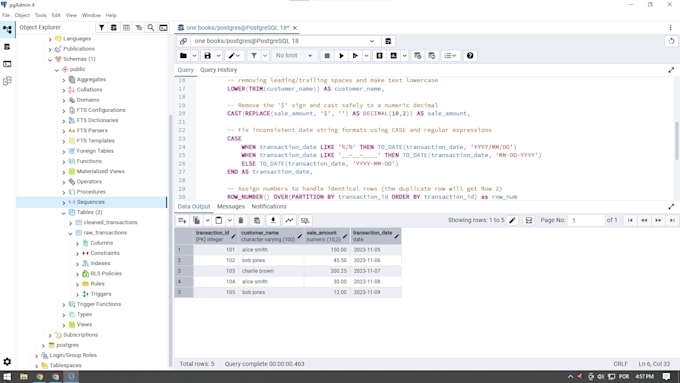Open the Macros list icon
Screen dimensions: 680x383
pyautogui.click(x=450, y=56)
